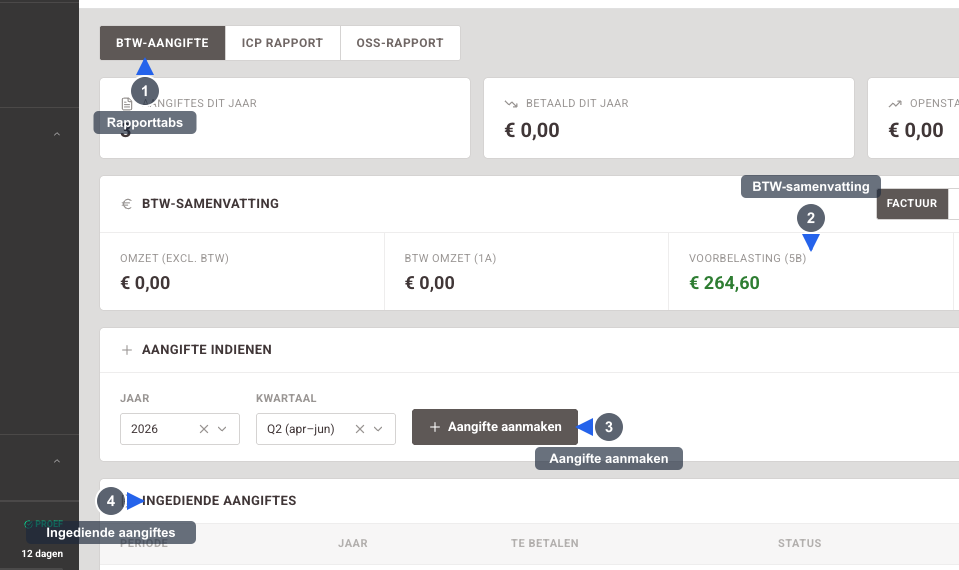Expand the Kwartaal dropdown chevron

tap(379, 429)
